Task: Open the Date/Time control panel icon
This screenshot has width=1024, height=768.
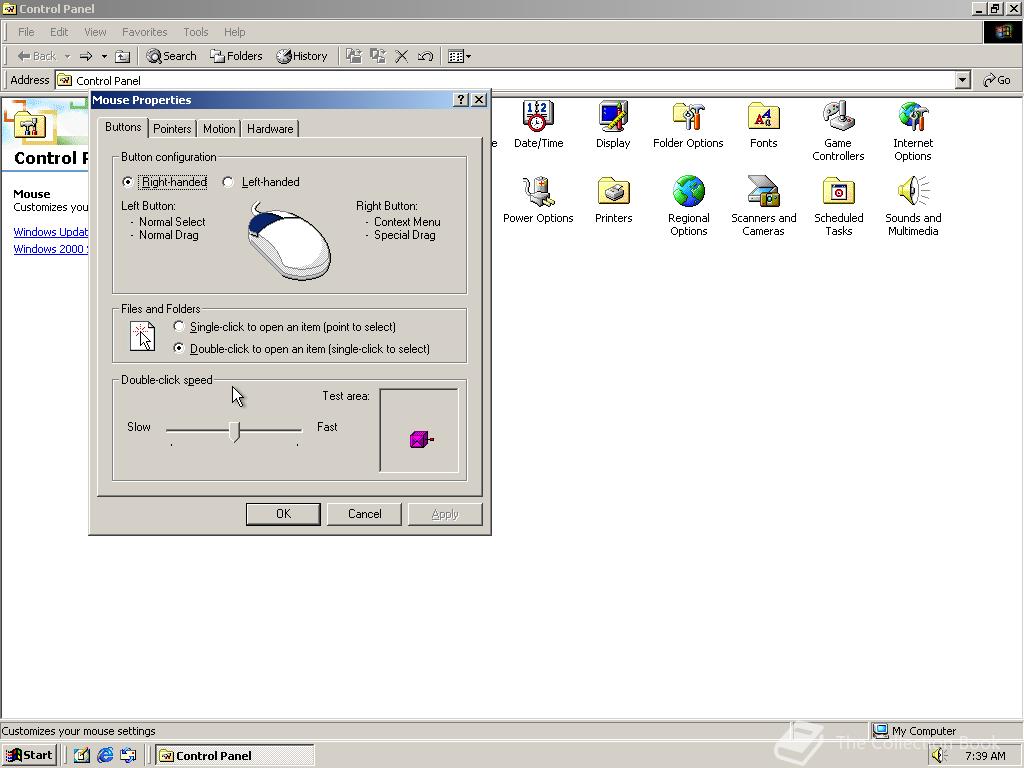Action: click(538, 125)
